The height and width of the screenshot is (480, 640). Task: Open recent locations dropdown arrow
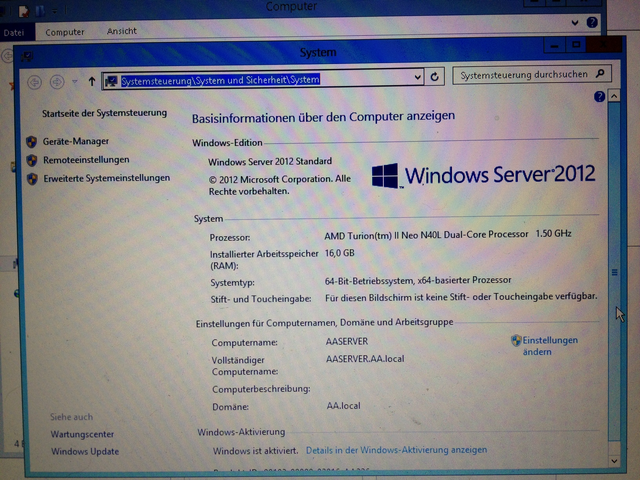[x=75, y=82]
